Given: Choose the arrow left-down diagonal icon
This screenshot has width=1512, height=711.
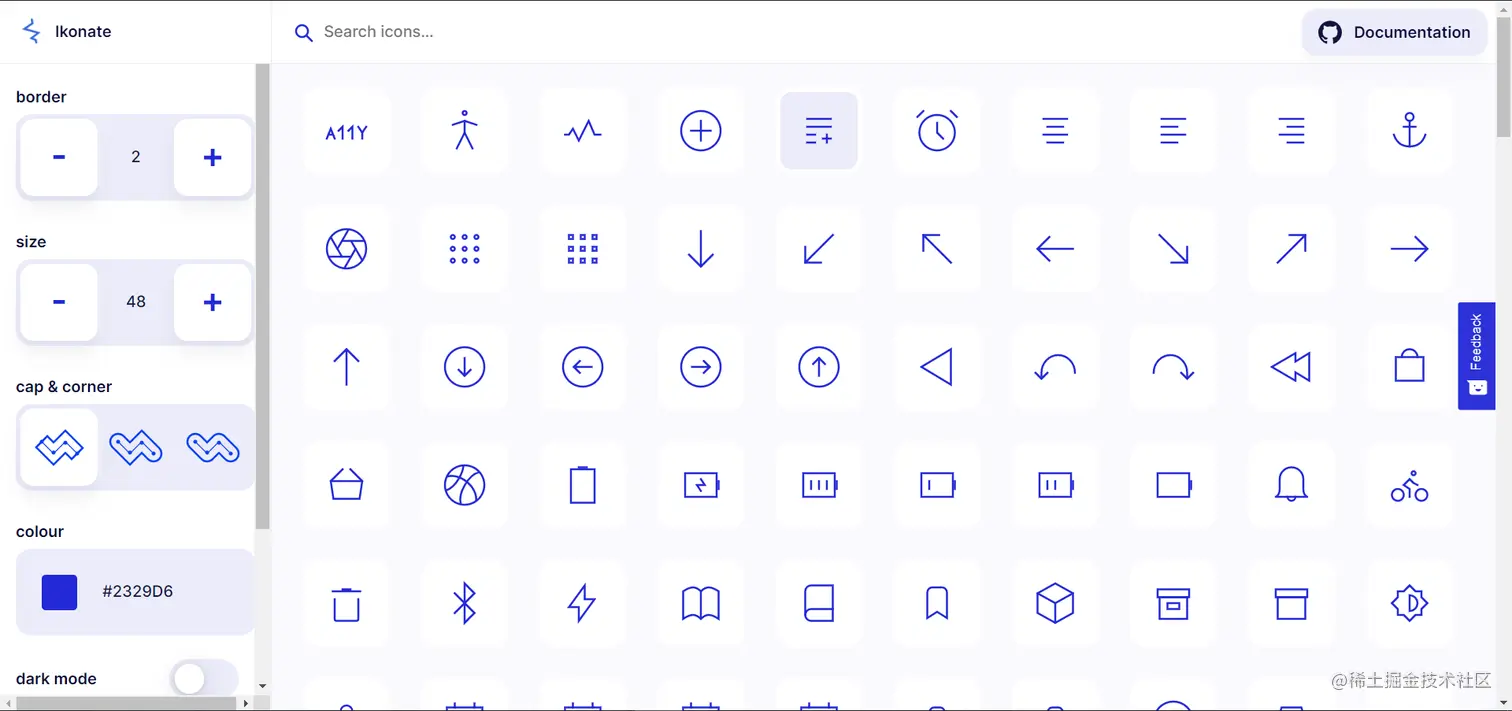Looking at the screenshot, I should (819, 249).
